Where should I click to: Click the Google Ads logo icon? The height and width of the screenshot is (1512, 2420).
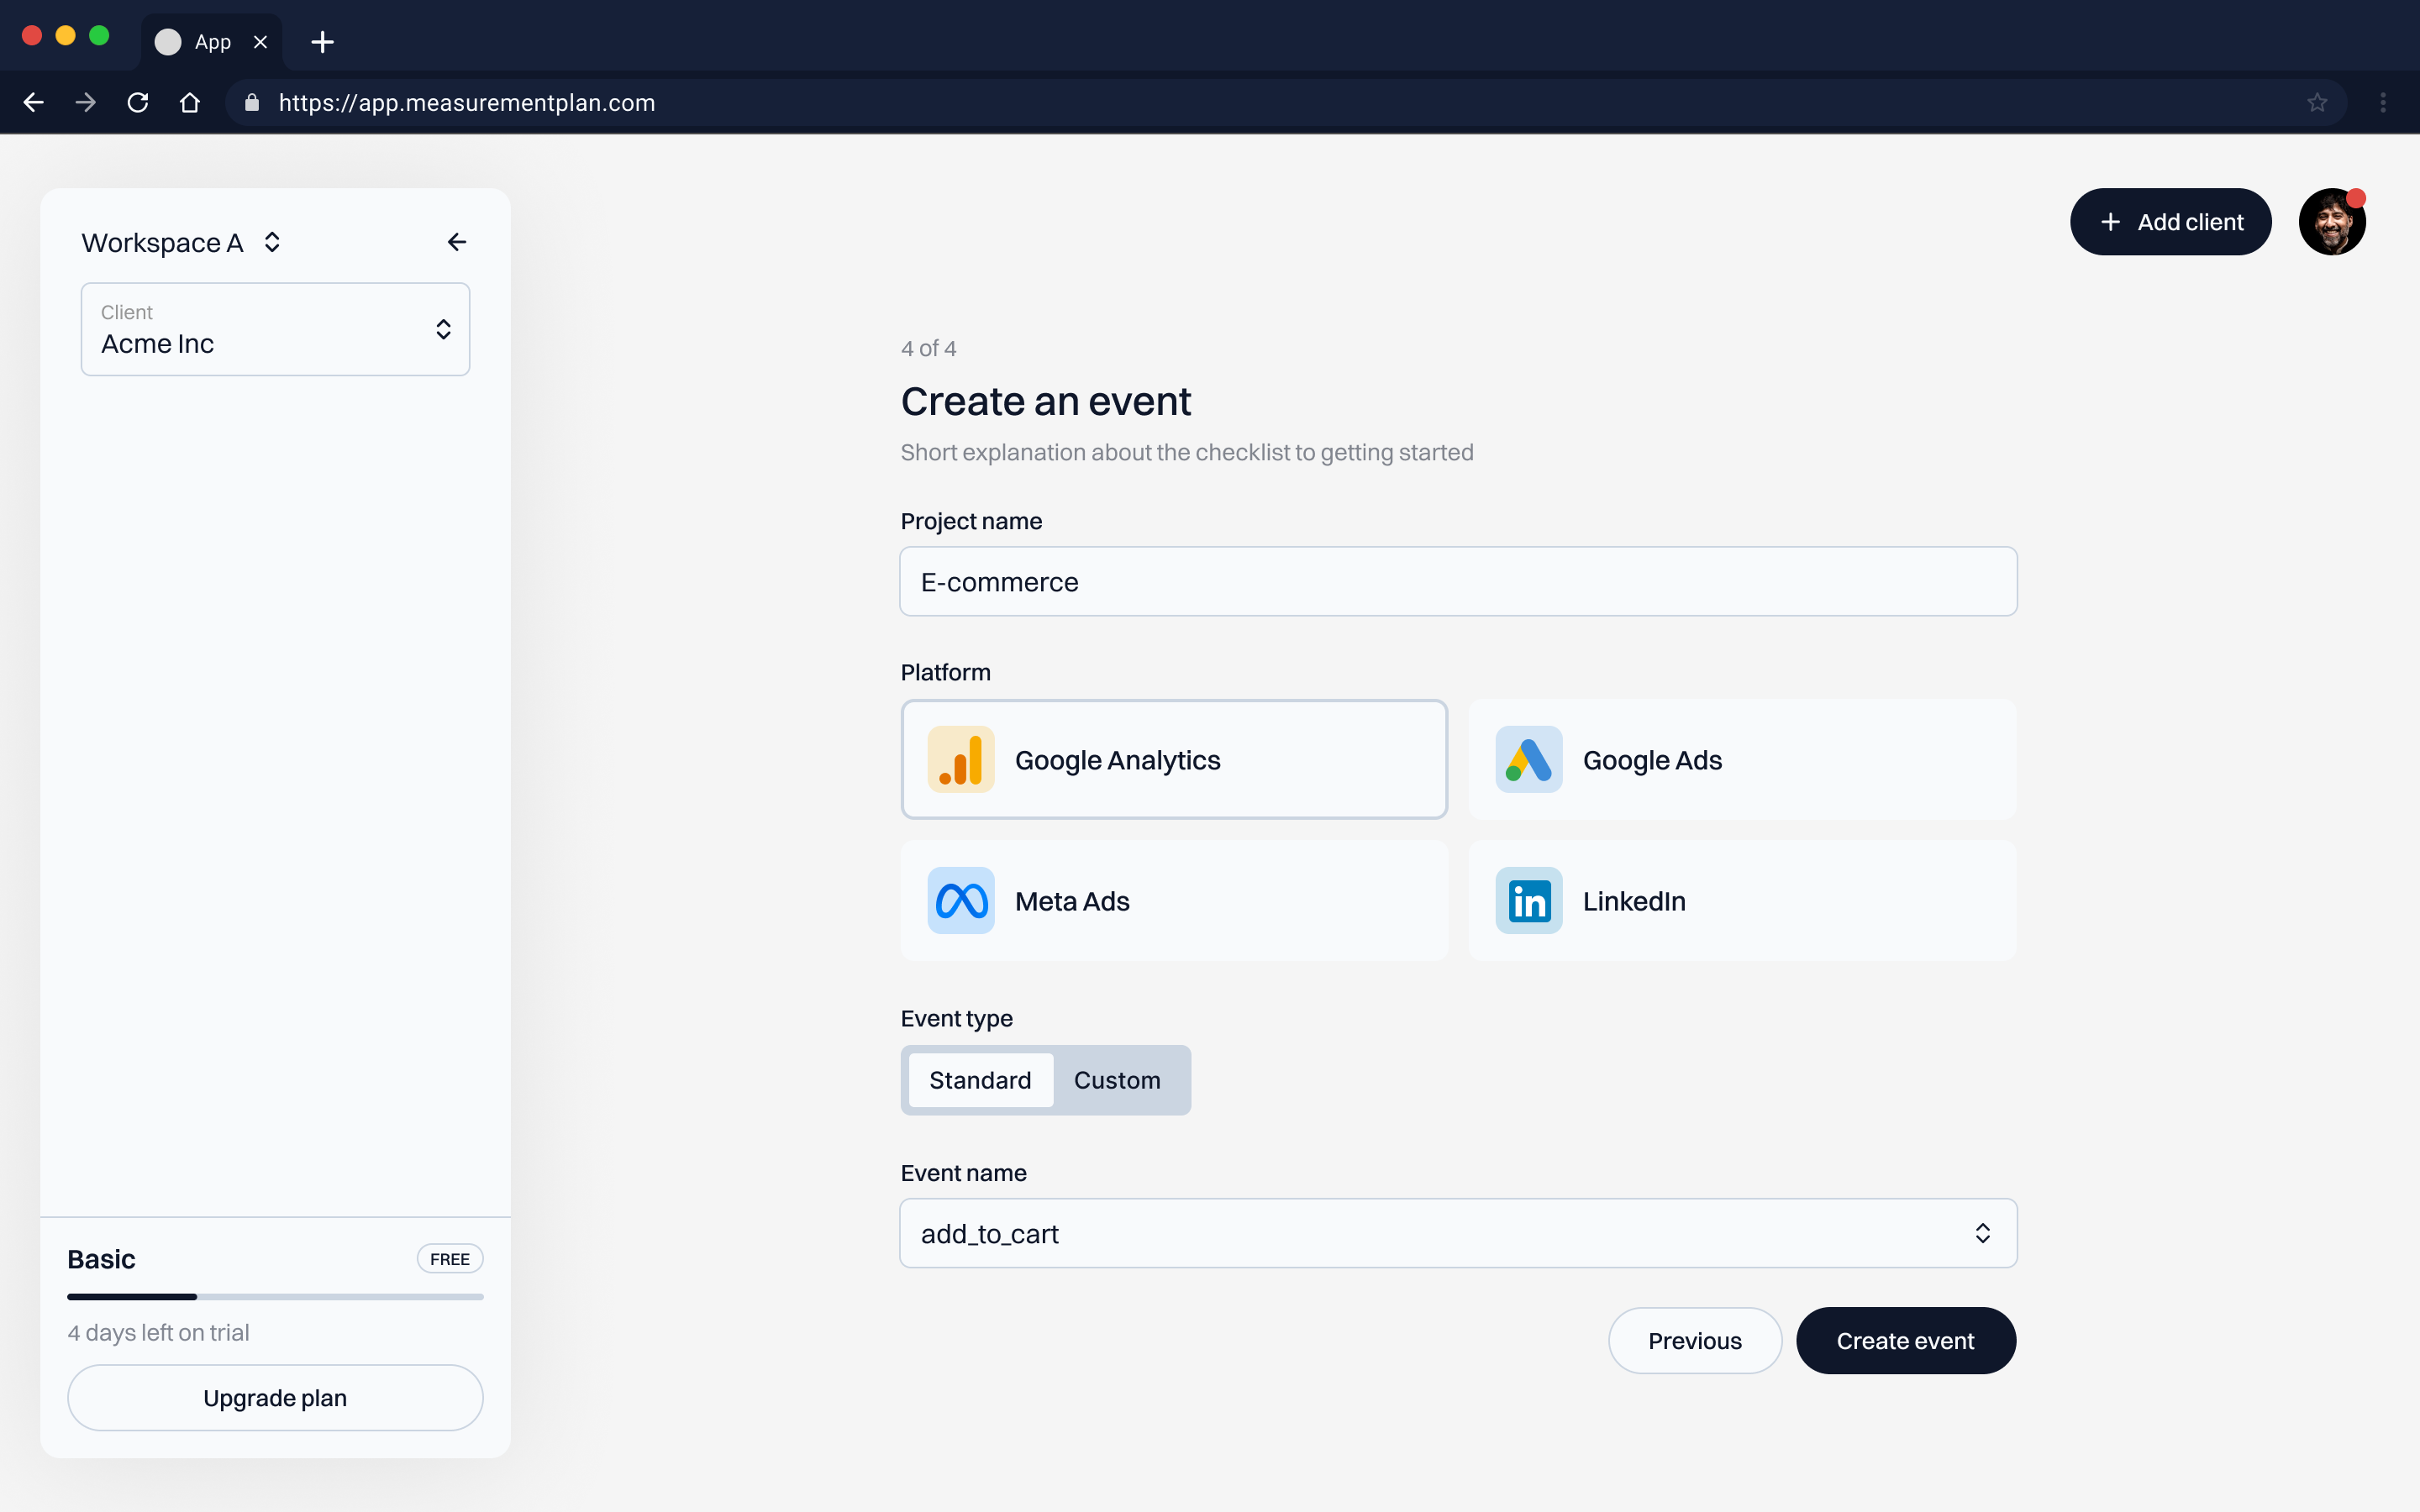click(1528, 759)
